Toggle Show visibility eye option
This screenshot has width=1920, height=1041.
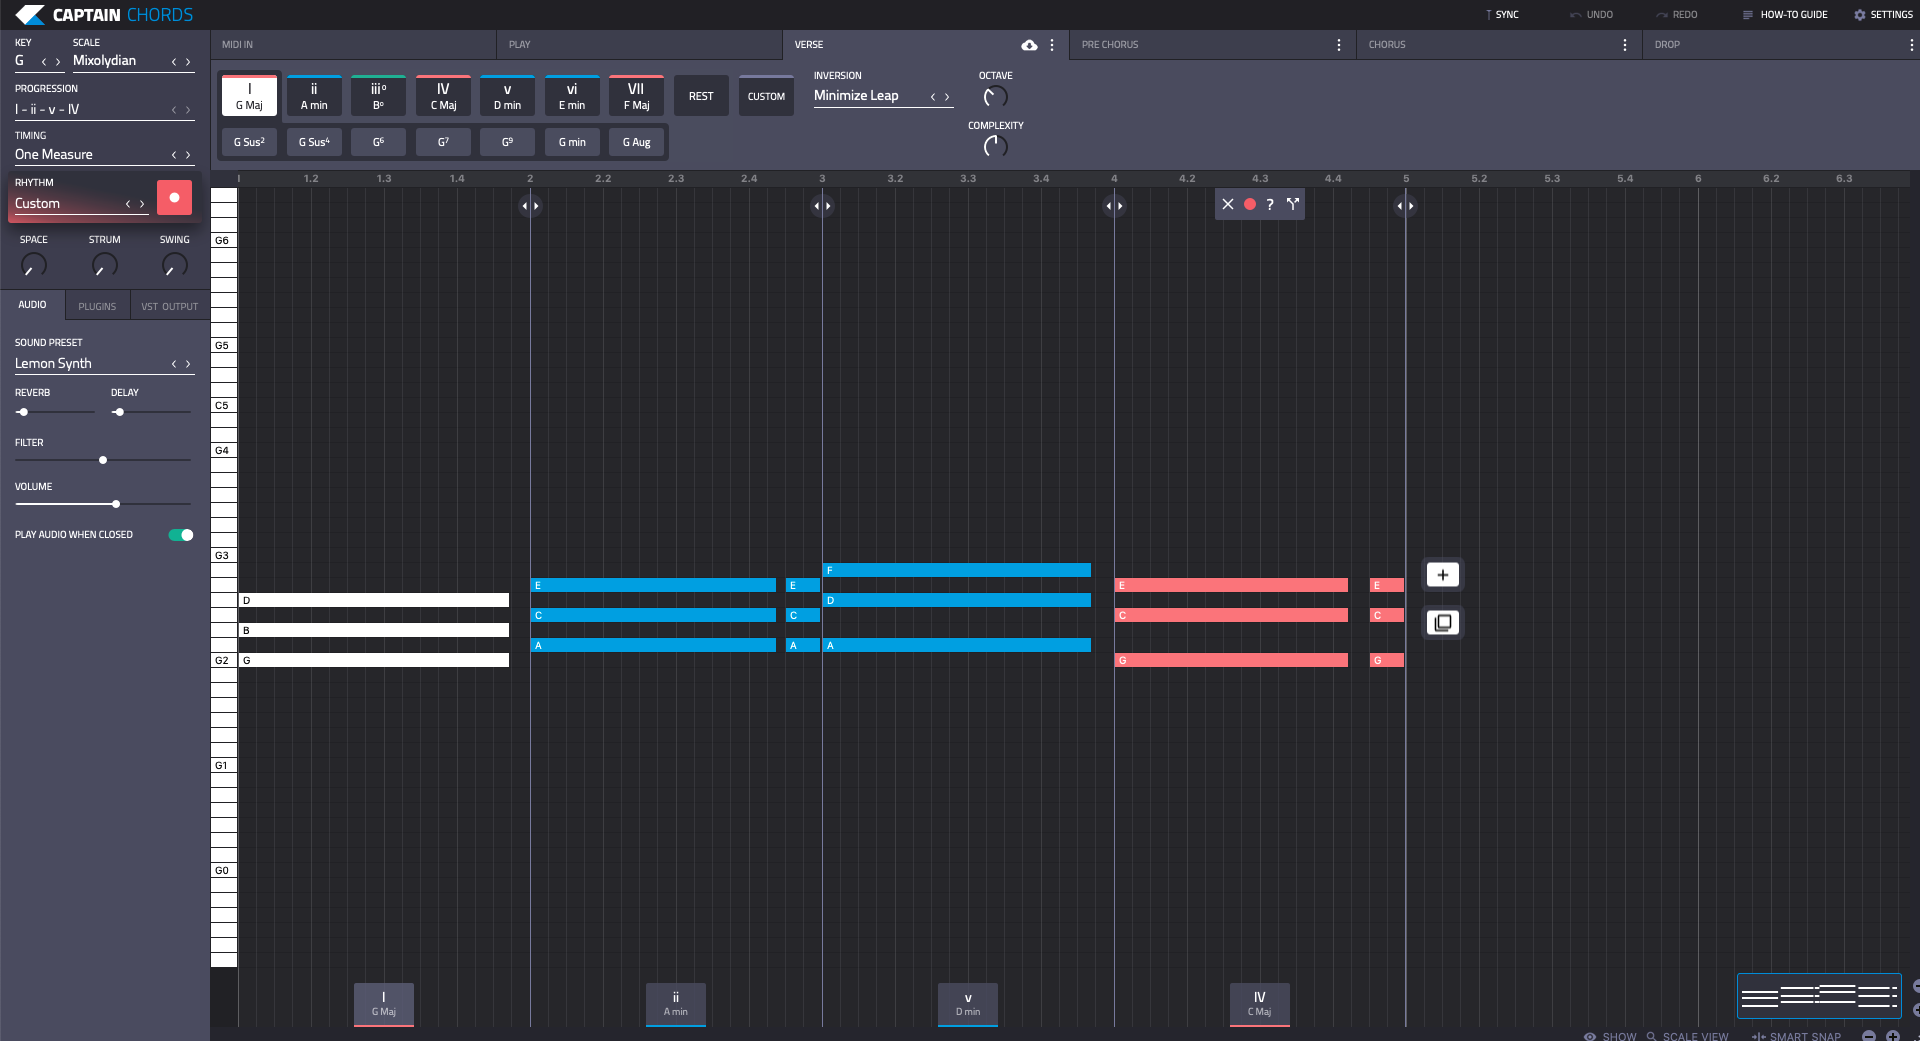tap(1610, 1036)
